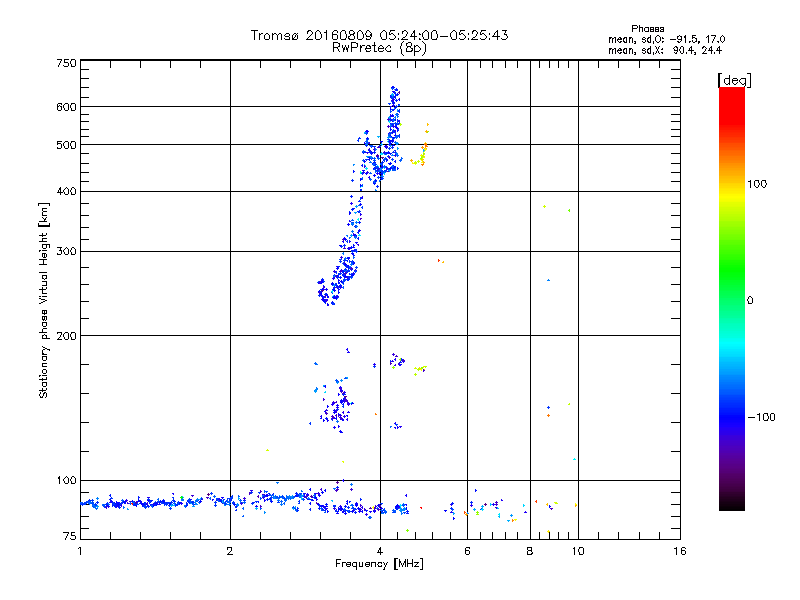This screenshot has width=800, height=600.
Task: Click x-axis tick label '4'
Action: pos(380,551)
